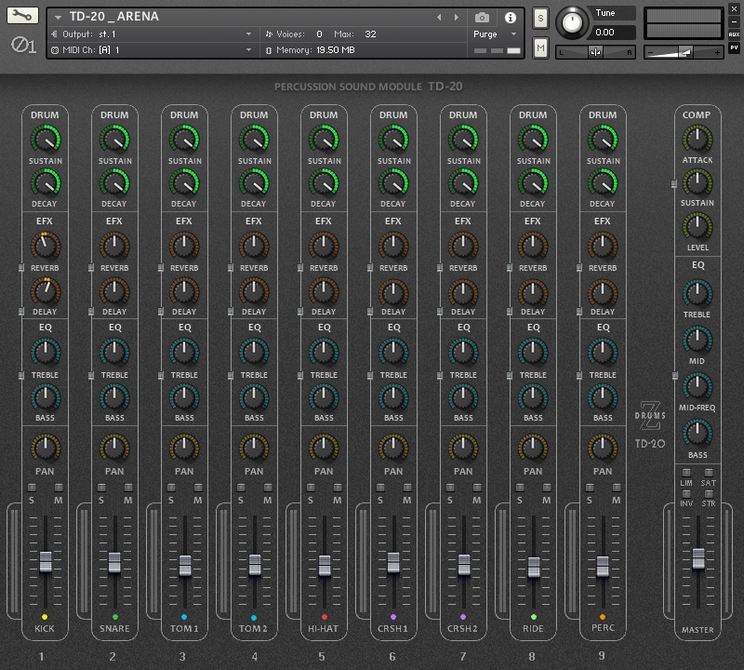Image resolution: width=744 pixels, height=670 pixels.
Task: Go to the next instrument arrow
Action: [x=456, y=18]
